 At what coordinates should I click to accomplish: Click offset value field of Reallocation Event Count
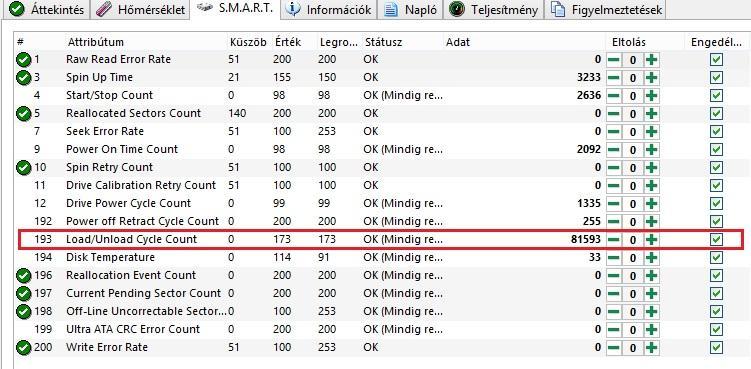632,276
